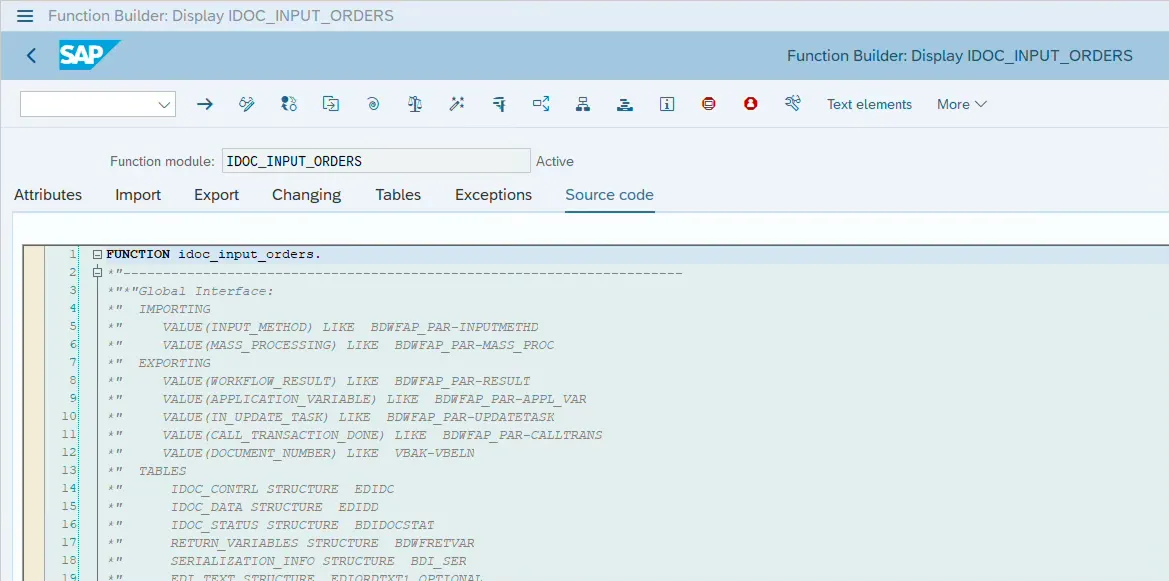Click the Check (scales) toolbar icon
The image size is (1169, 581).
click(415, 104)
